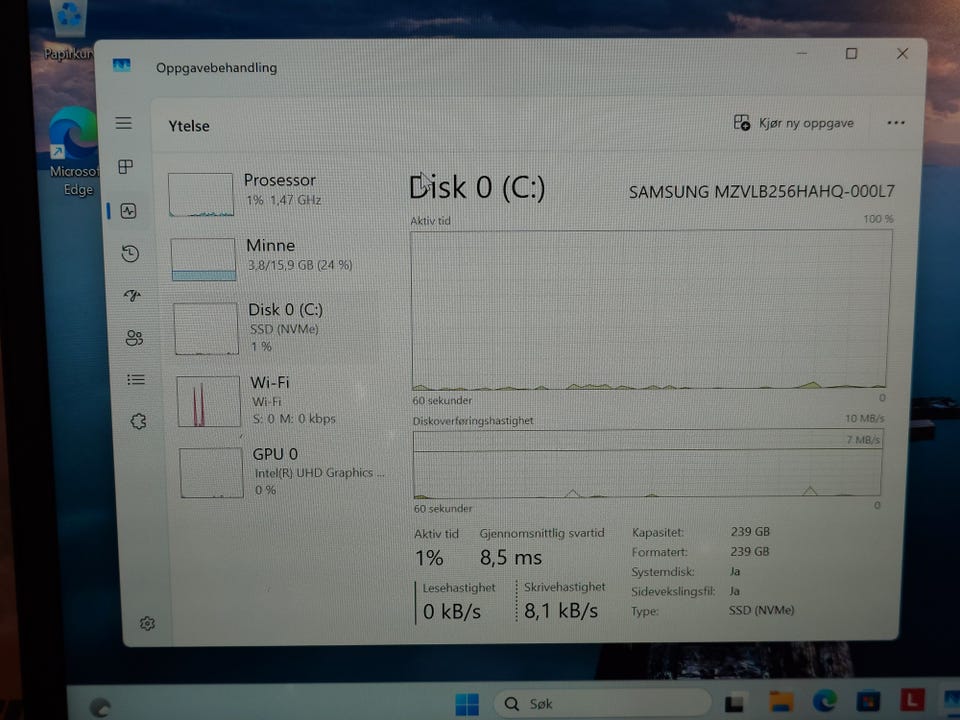Select the Performance page icon in sidebar
Image resolution: width=960 pixels, height=720 pixels.
129,211
